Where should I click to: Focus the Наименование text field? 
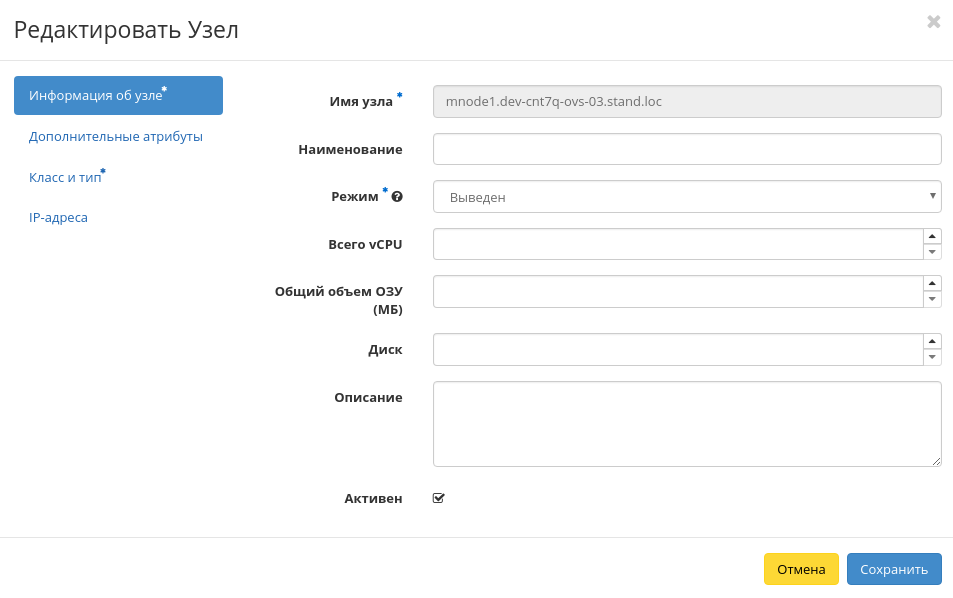point(686,149)
